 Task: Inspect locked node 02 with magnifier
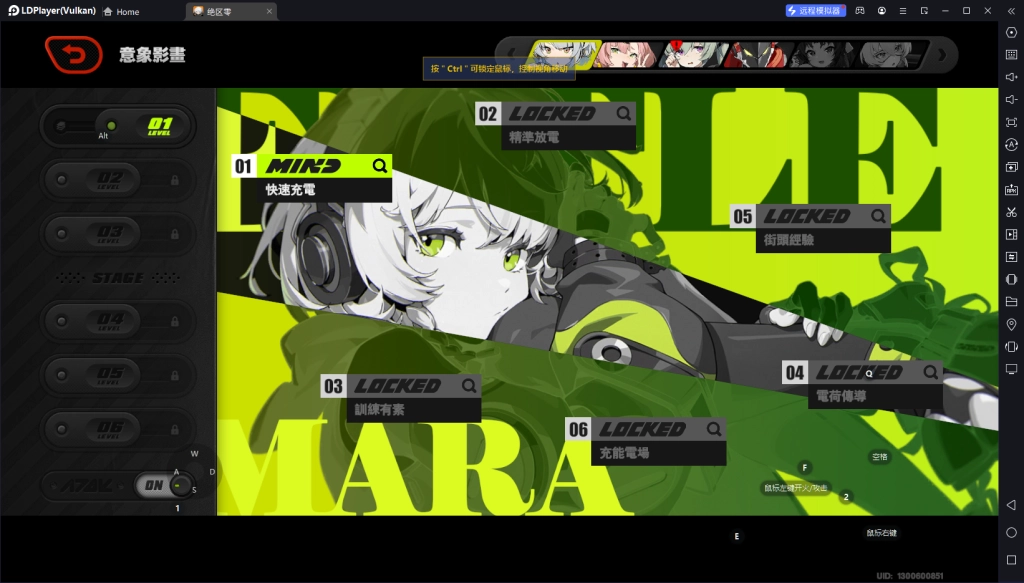(623, 114)
